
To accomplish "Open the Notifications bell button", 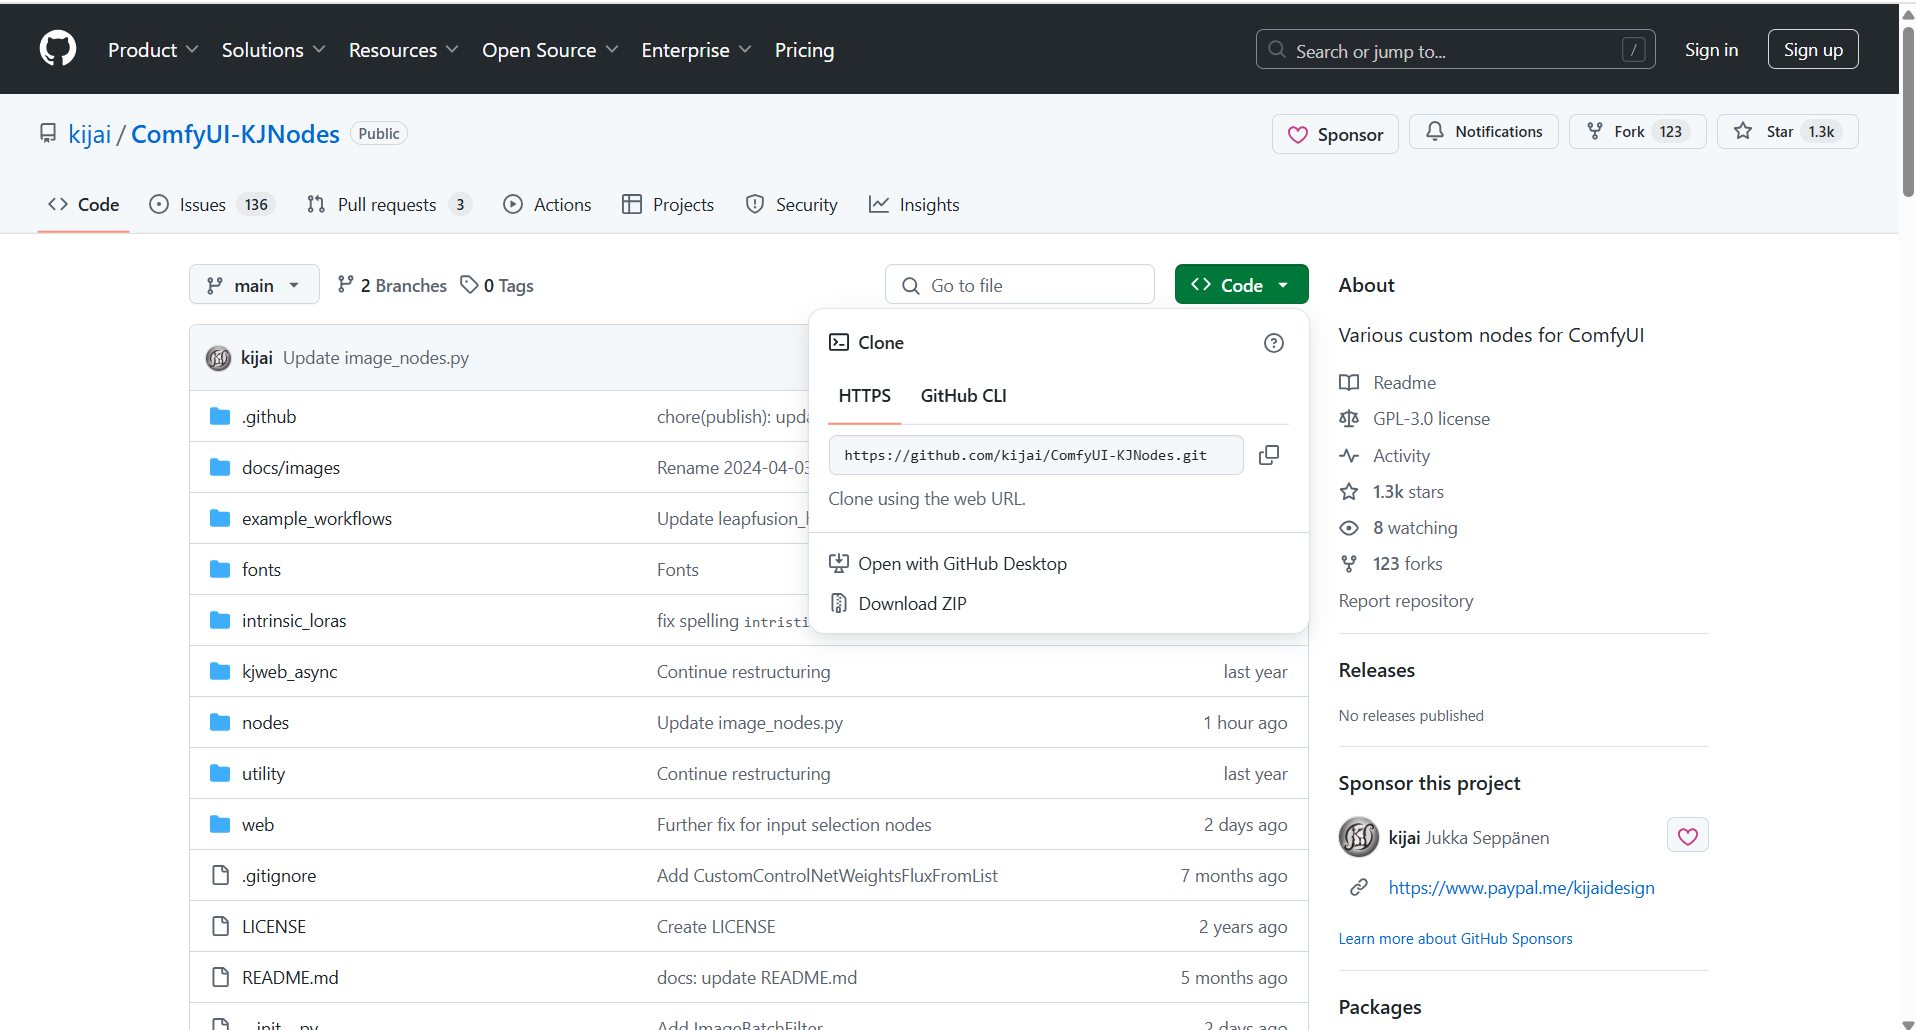I will 1483,132.
